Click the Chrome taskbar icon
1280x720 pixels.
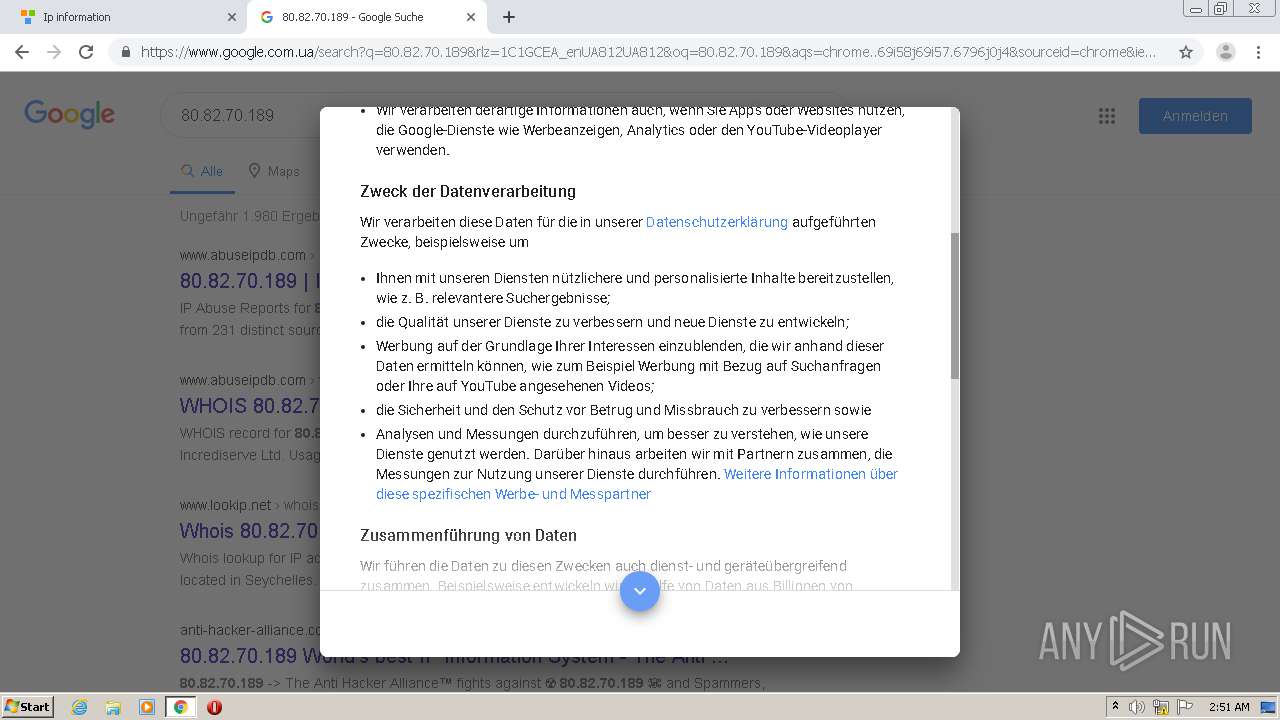(180, 707)
